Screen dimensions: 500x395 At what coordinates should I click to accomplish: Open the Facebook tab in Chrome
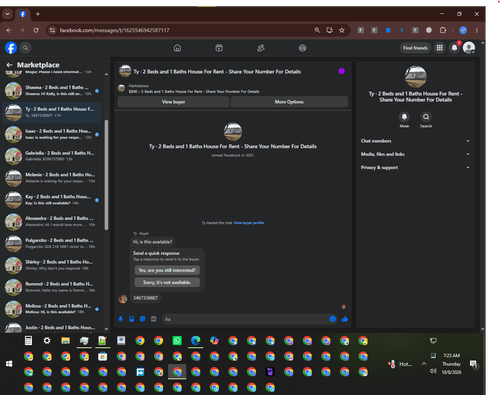23,14
